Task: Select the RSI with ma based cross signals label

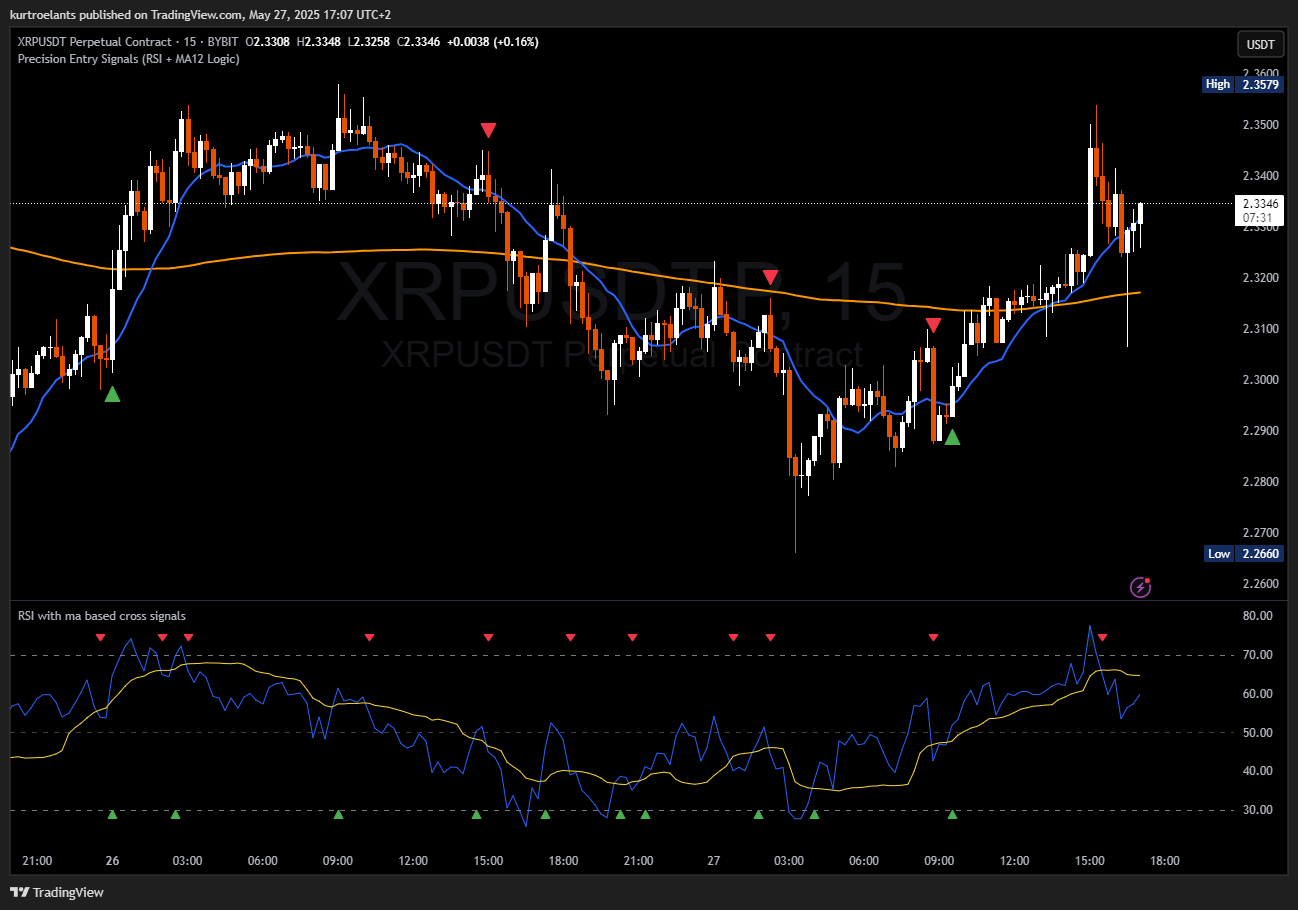Action: (102, 616)
